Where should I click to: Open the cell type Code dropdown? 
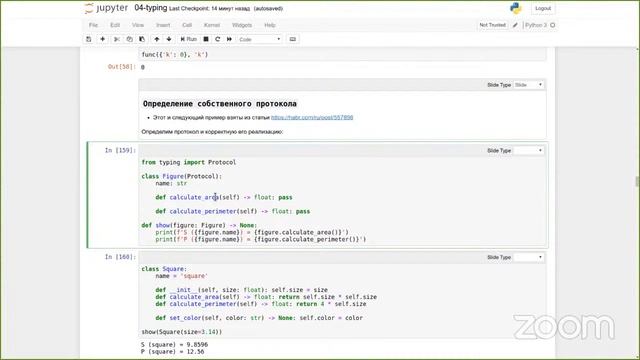click(260, 39)
